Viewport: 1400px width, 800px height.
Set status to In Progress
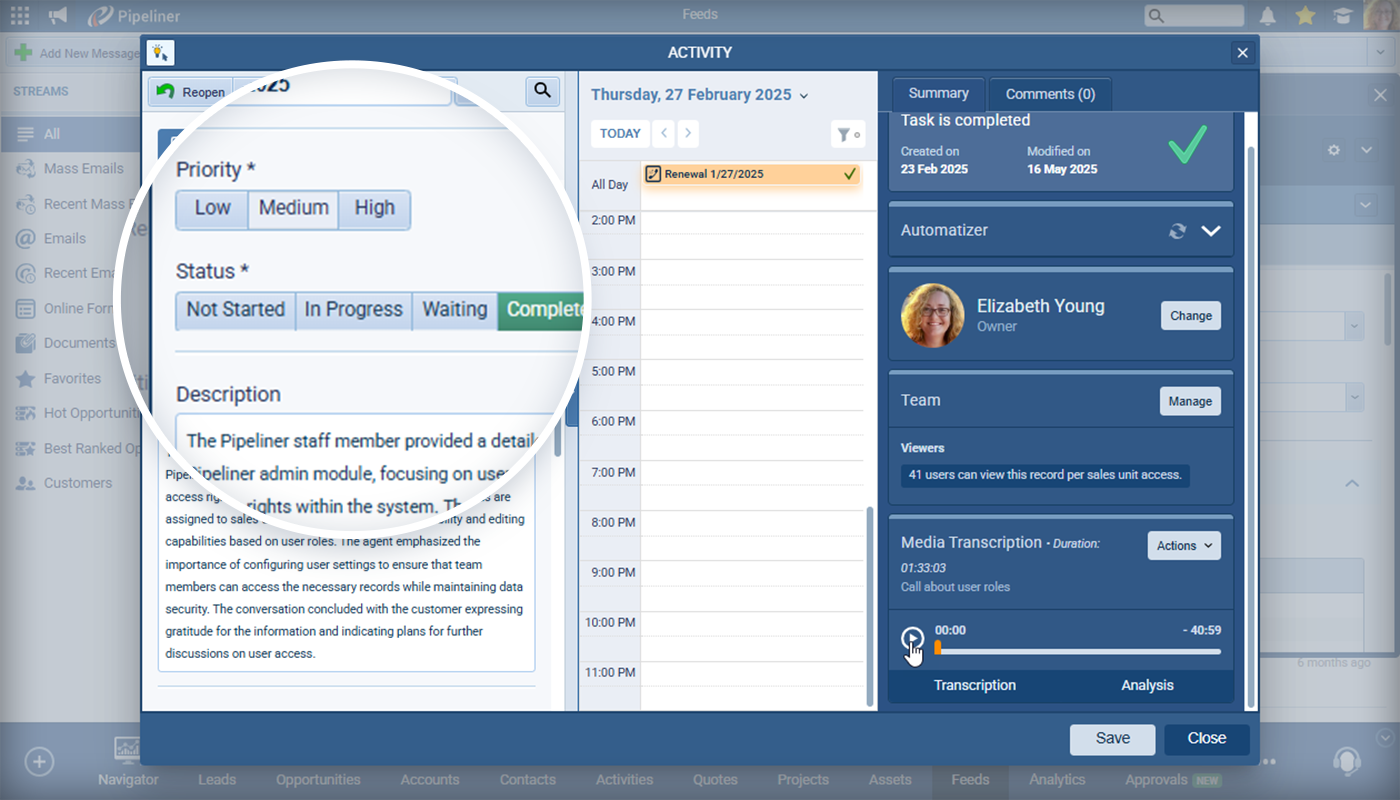pyautogui.click(x=353, y=310)
